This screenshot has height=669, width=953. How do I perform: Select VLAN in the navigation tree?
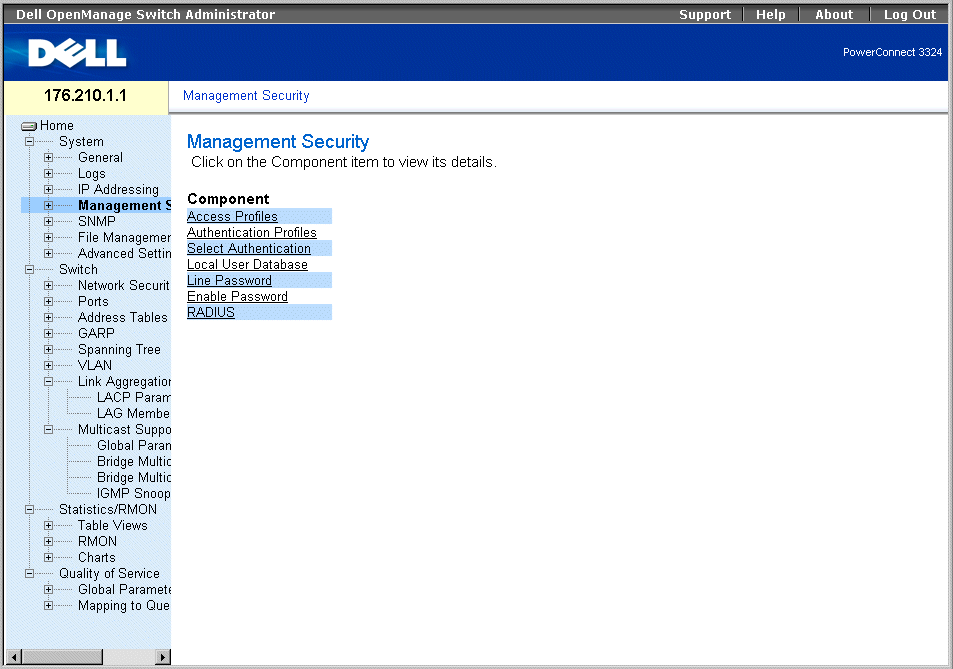[95, 366]
